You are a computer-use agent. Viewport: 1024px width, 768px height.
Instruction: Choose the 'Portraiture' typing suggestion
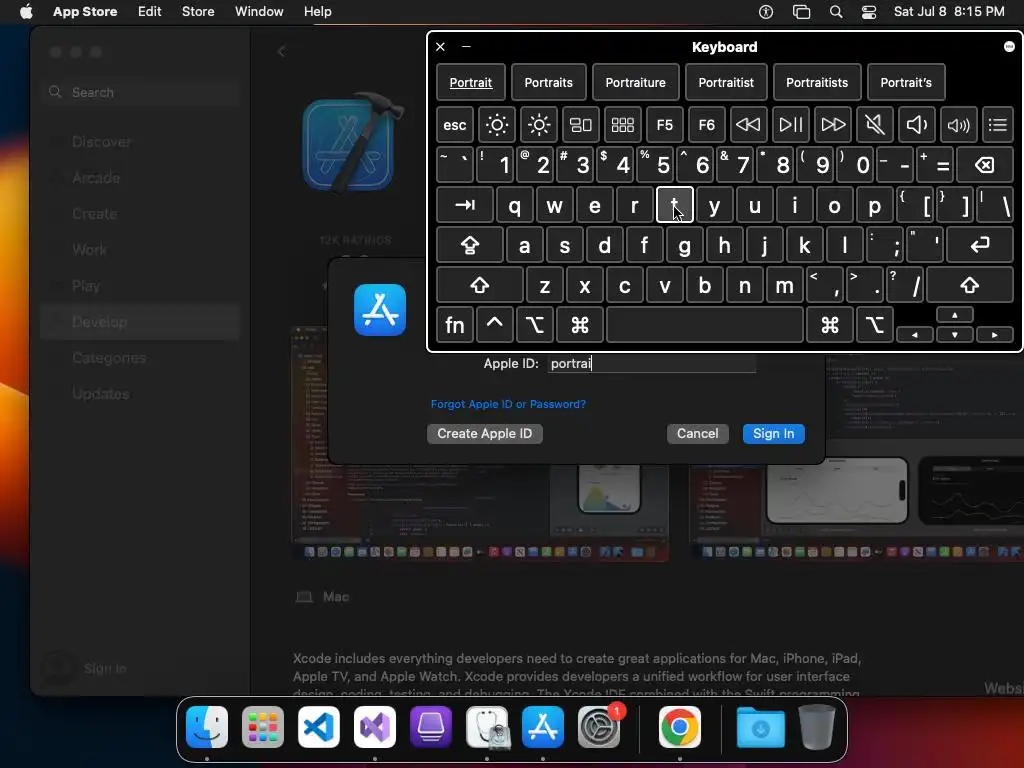635,83
